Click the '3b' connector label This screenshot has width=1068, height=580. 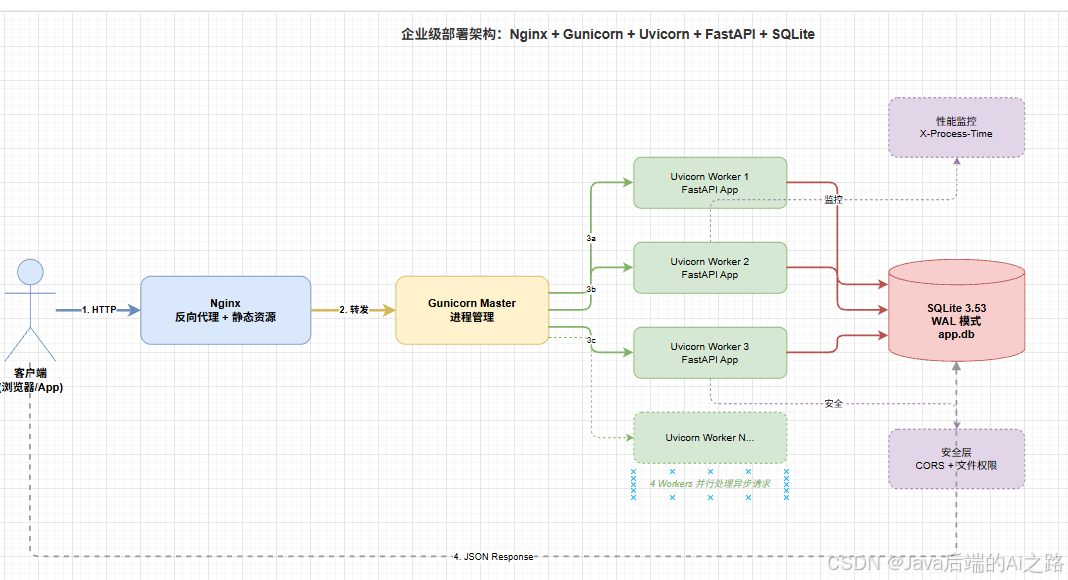591,289
